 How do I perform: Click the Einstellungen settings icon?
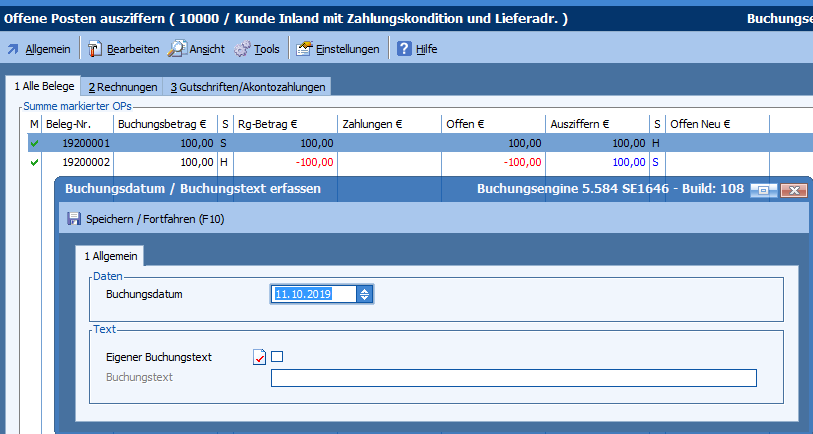coord(304,49)
